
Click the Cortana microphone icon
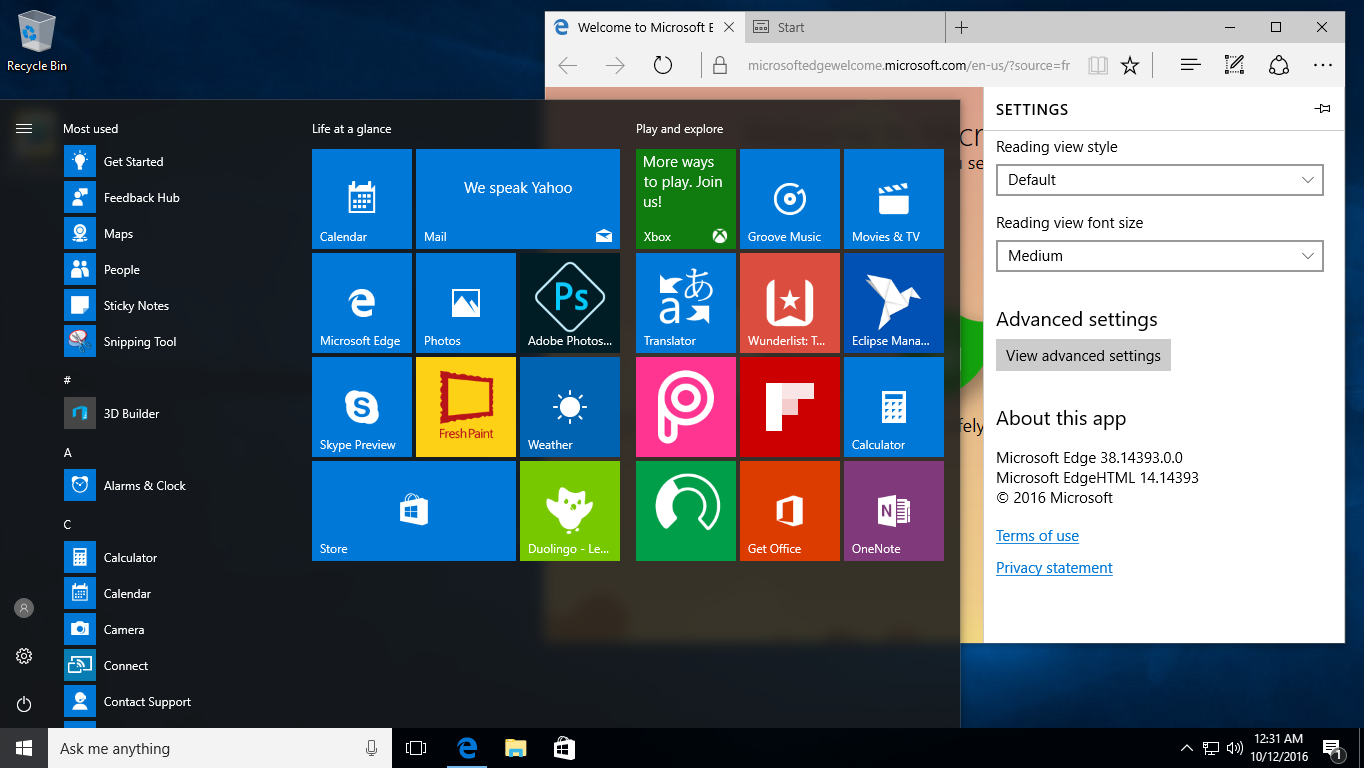372,748
